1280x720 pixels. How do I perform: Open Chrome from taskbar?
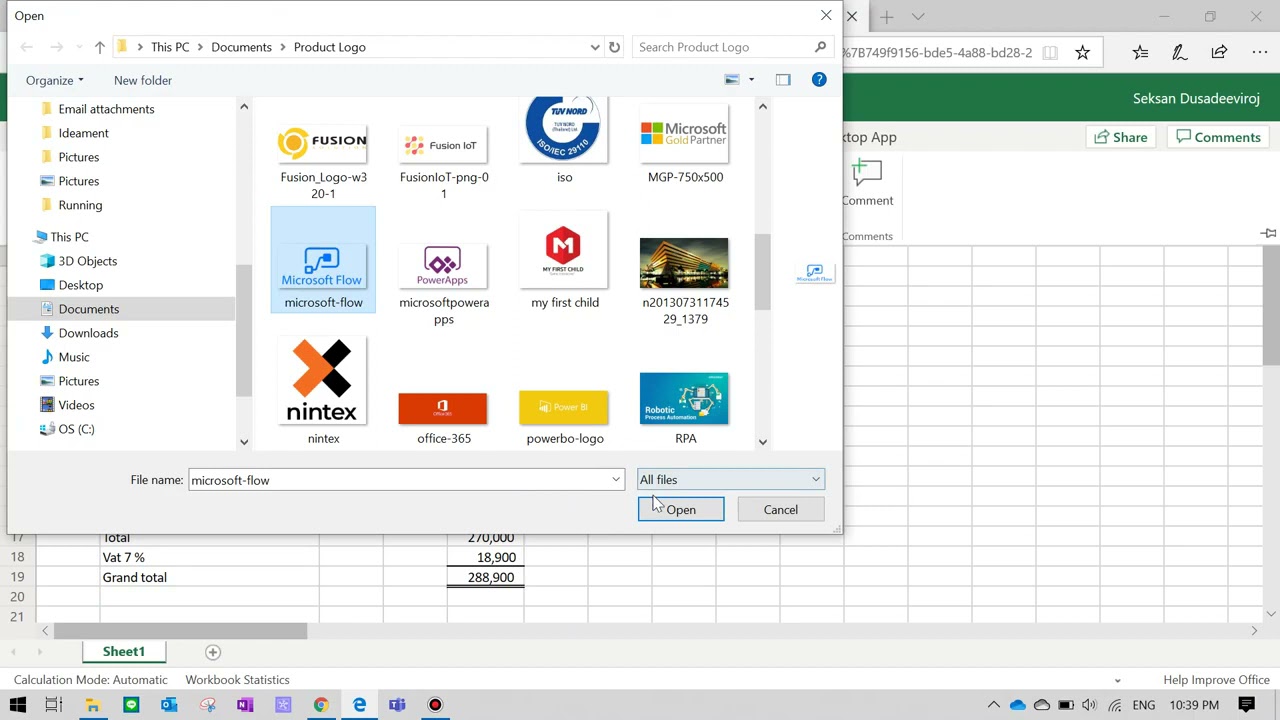321,705
